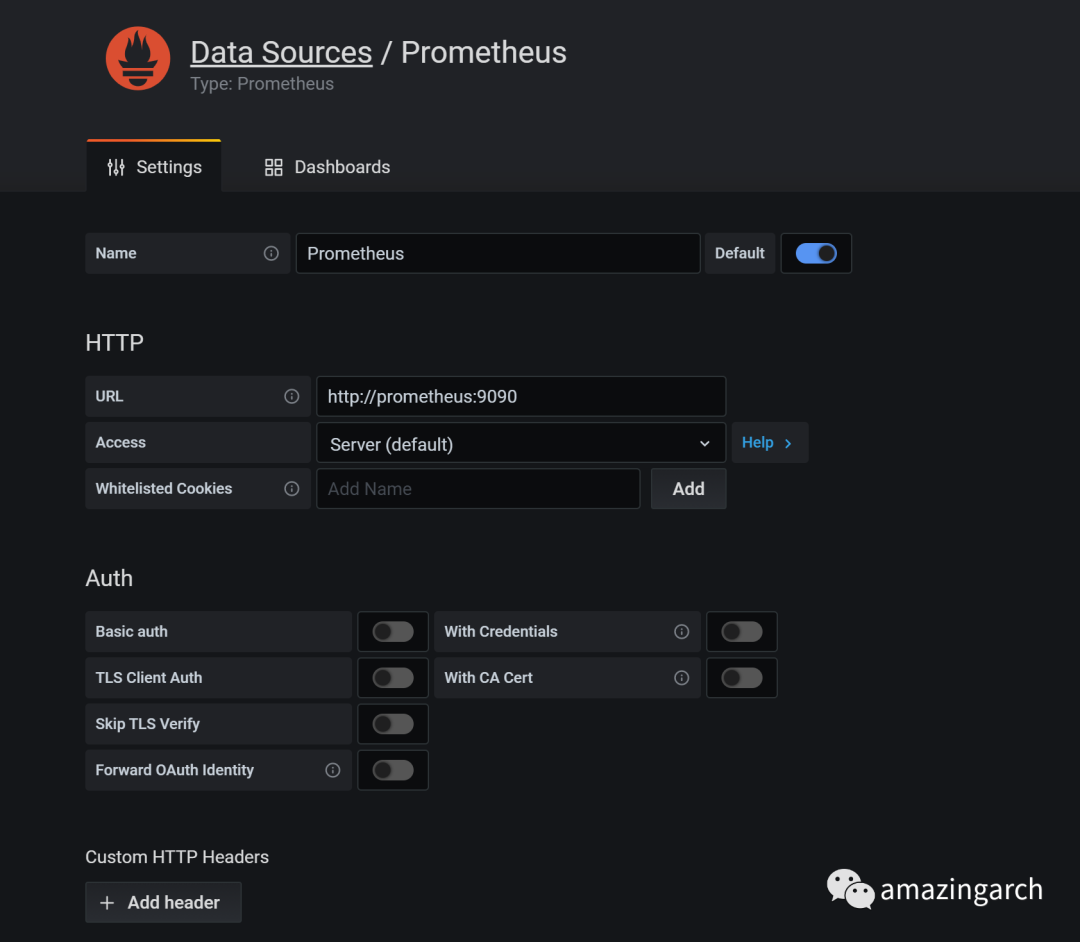Viewport: 1080px width, 942px height.
Task: Switch to the Dashboards tab
Action: 327,167
